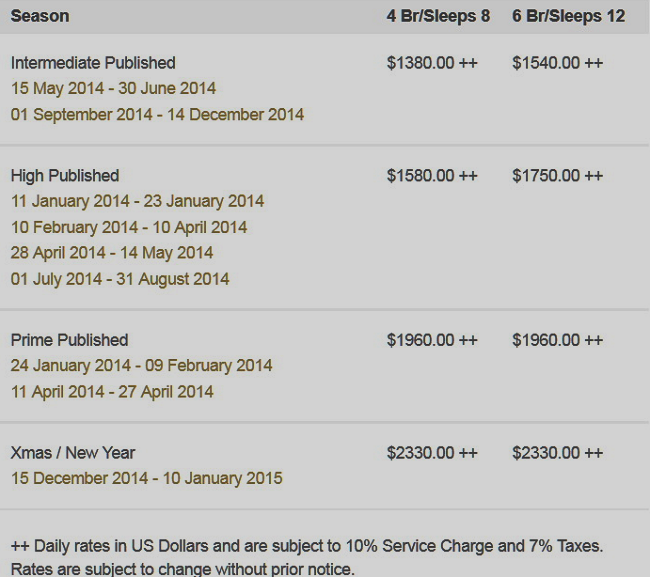Click the $1380.00 ++ intermediate rate
The height and width of the screenshot is (577, 650).
pos(432,63)
